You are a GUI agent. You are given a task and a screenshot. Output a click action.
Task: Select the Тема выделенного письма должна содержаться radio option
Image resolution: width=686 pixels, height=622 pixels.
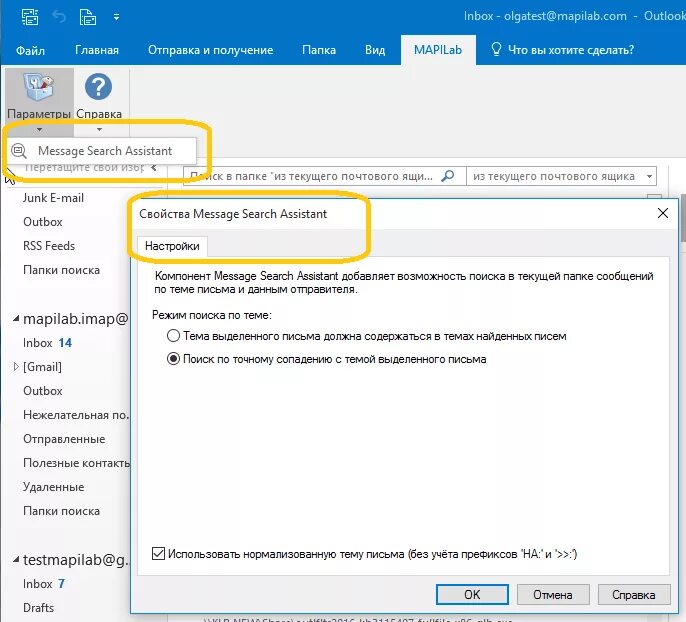173,336
